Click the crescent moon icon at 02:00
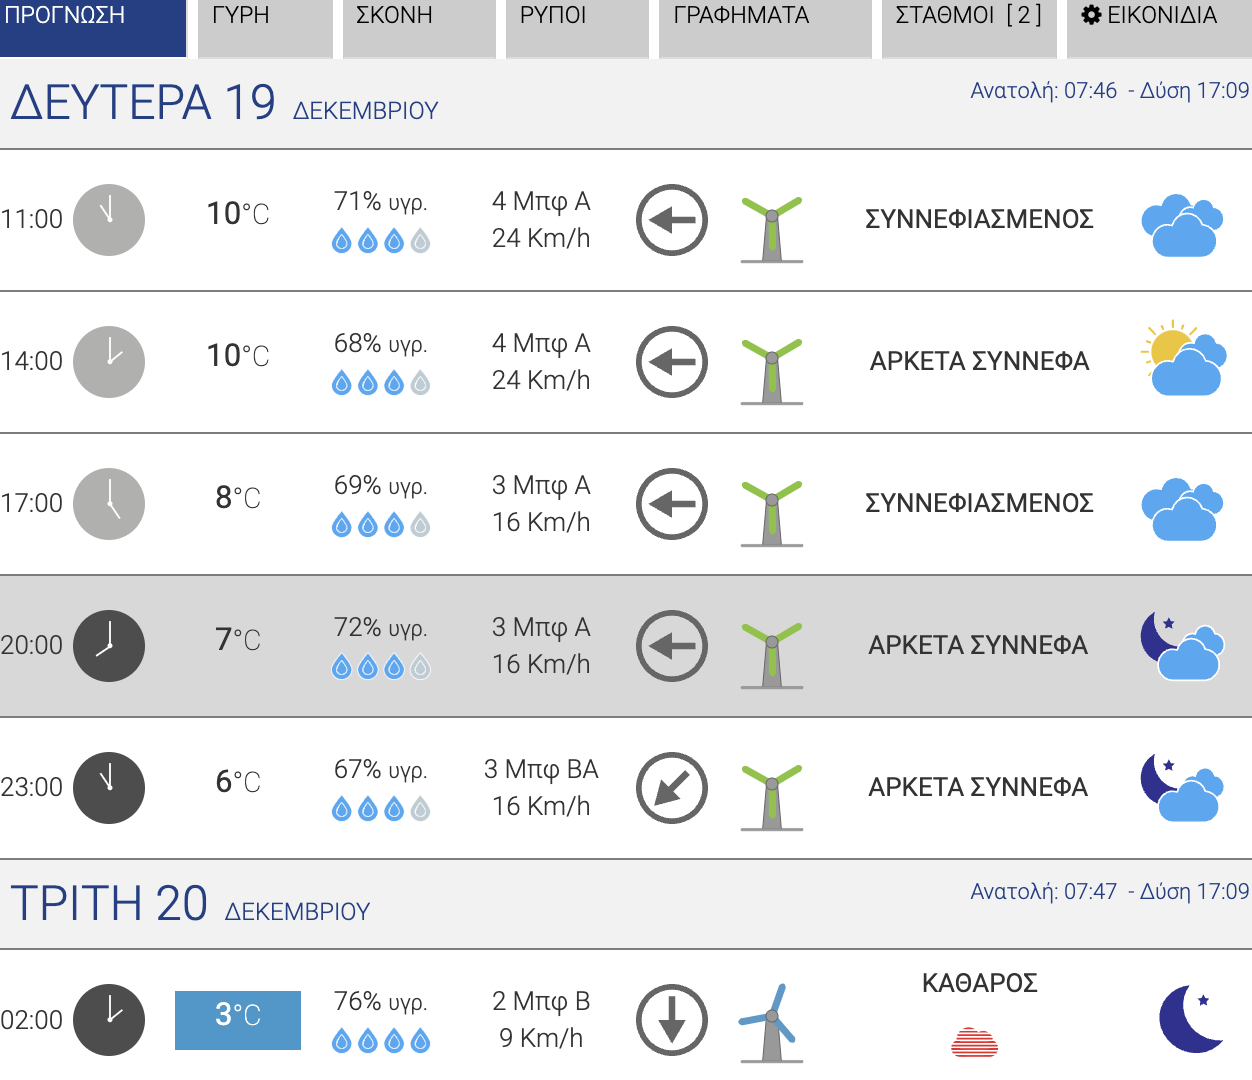This screenshot has height=1080, width=1252. (x=1192, y=1019)
